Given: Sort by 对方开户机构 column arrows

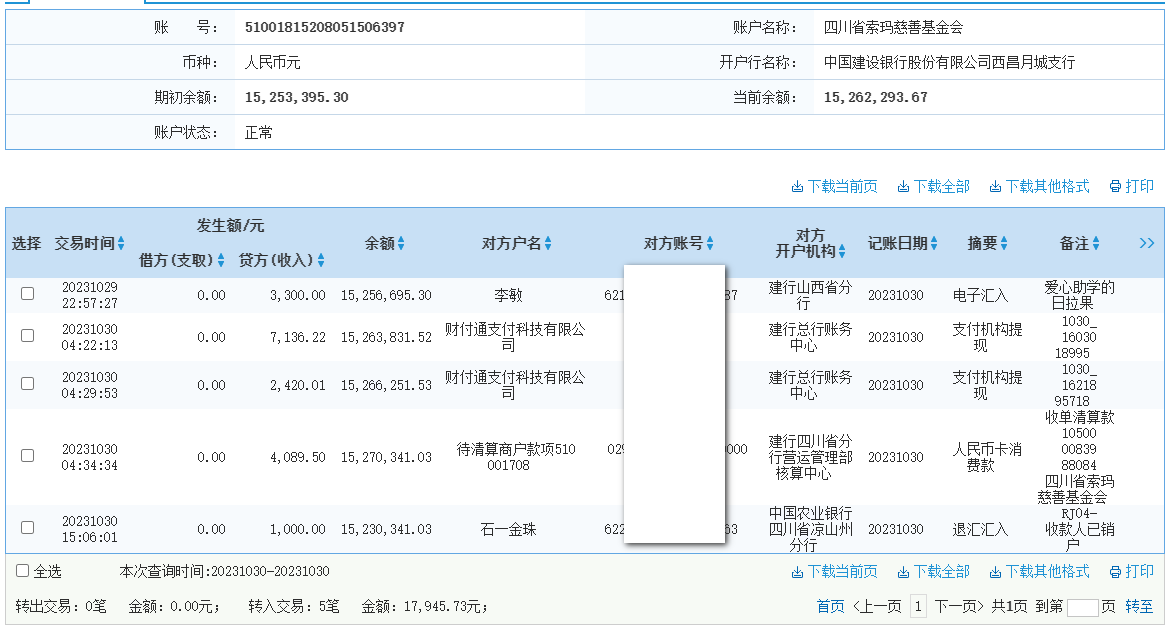Looking at the screenshot, I should click(x=842, y=252).
